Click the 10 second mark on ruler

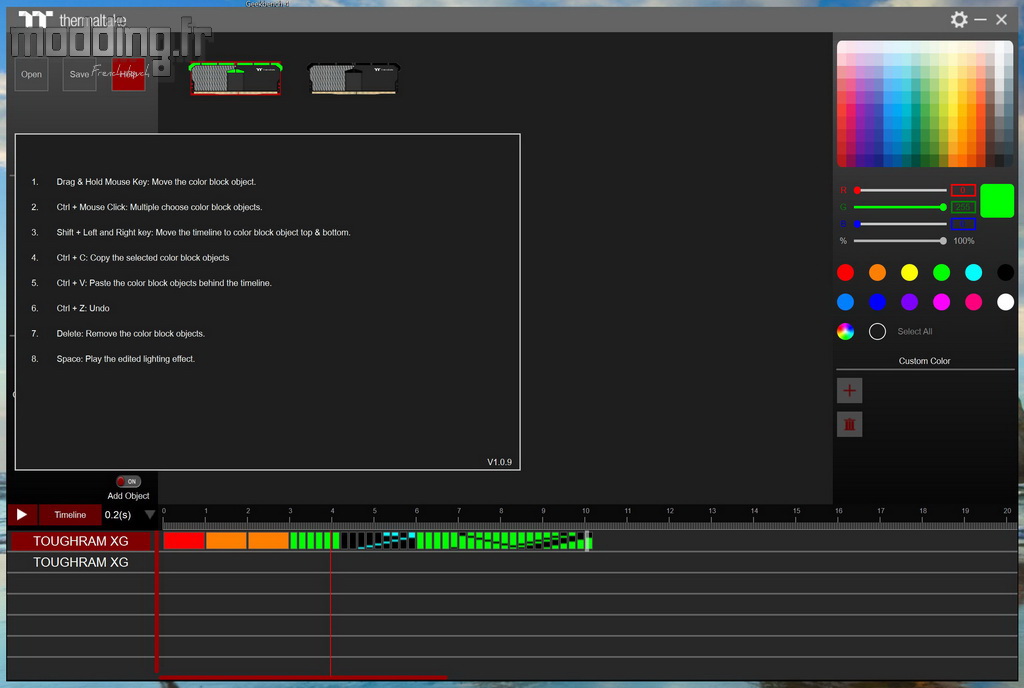585,514
